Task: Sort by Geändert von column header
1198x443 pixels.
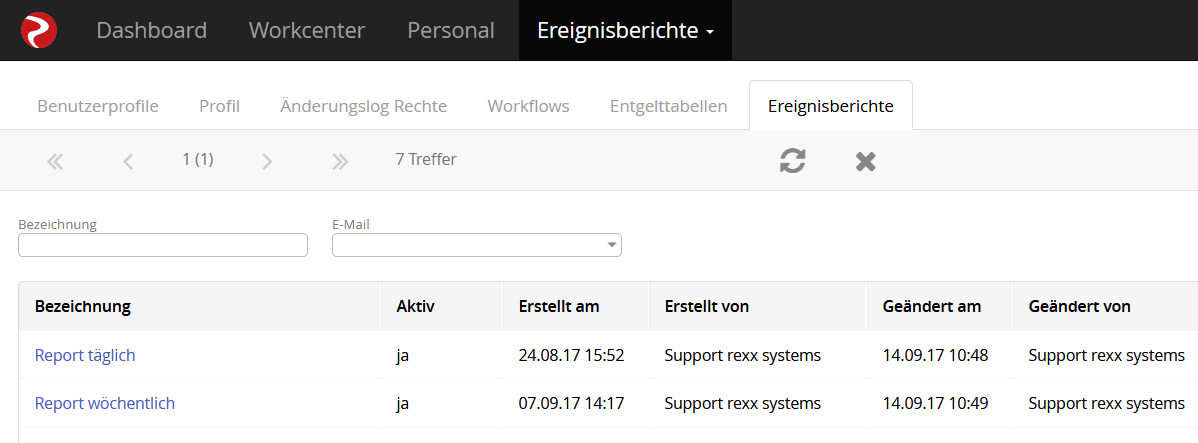Action: (x=1079, y=306)
